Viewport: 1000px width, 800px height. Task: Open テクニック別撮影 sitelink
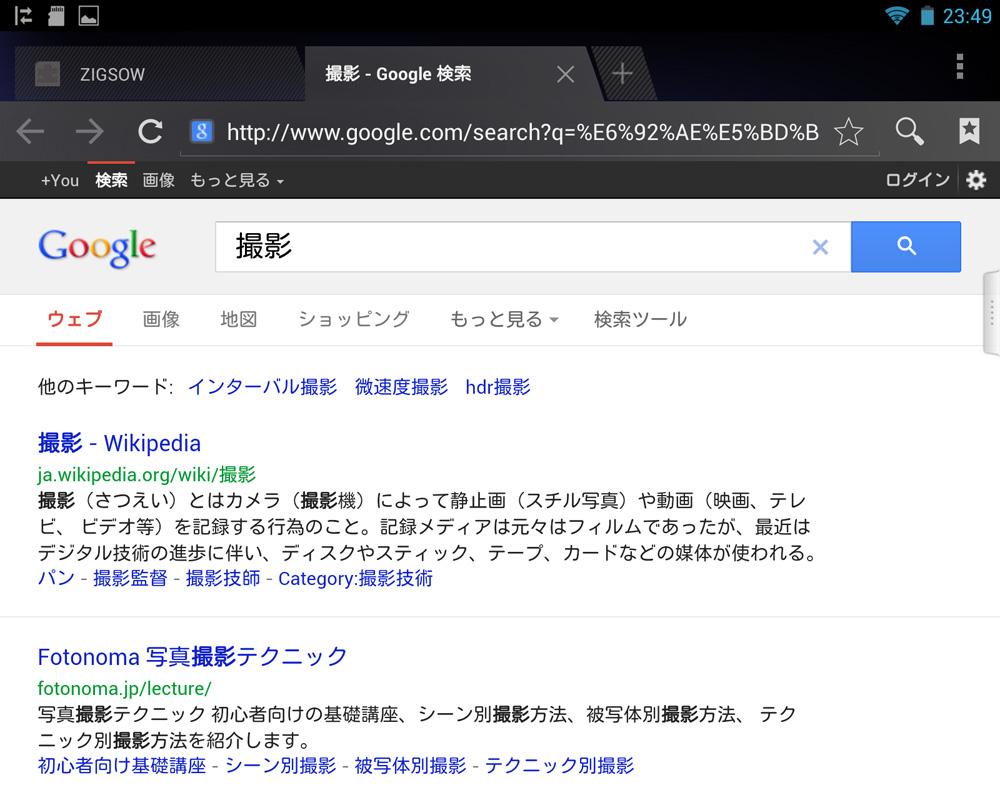(559, 765)
